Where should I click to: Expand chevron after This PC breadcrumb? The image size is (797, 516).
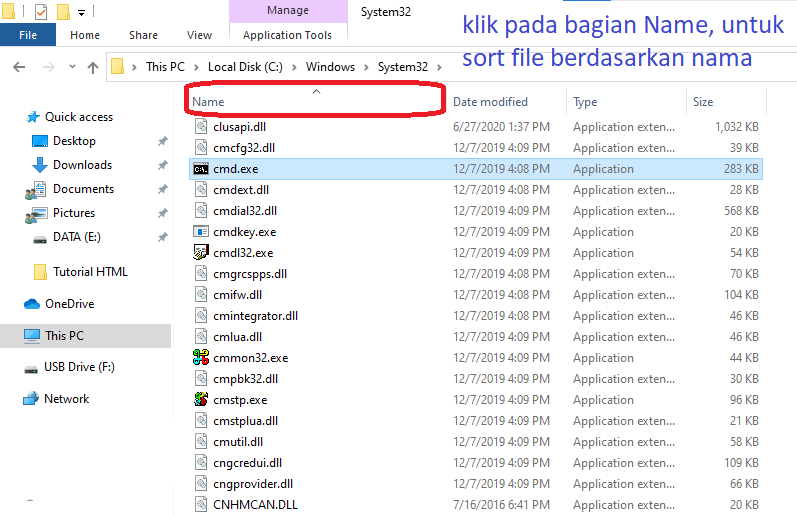(196, 67)
